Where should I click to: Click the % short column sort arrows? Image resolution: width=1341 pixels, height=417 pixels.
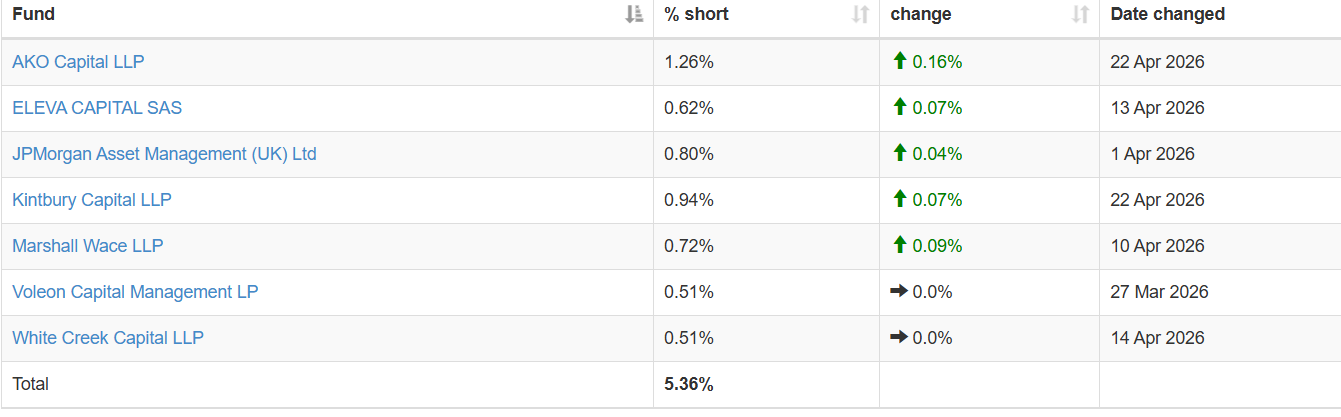[860, 14]
